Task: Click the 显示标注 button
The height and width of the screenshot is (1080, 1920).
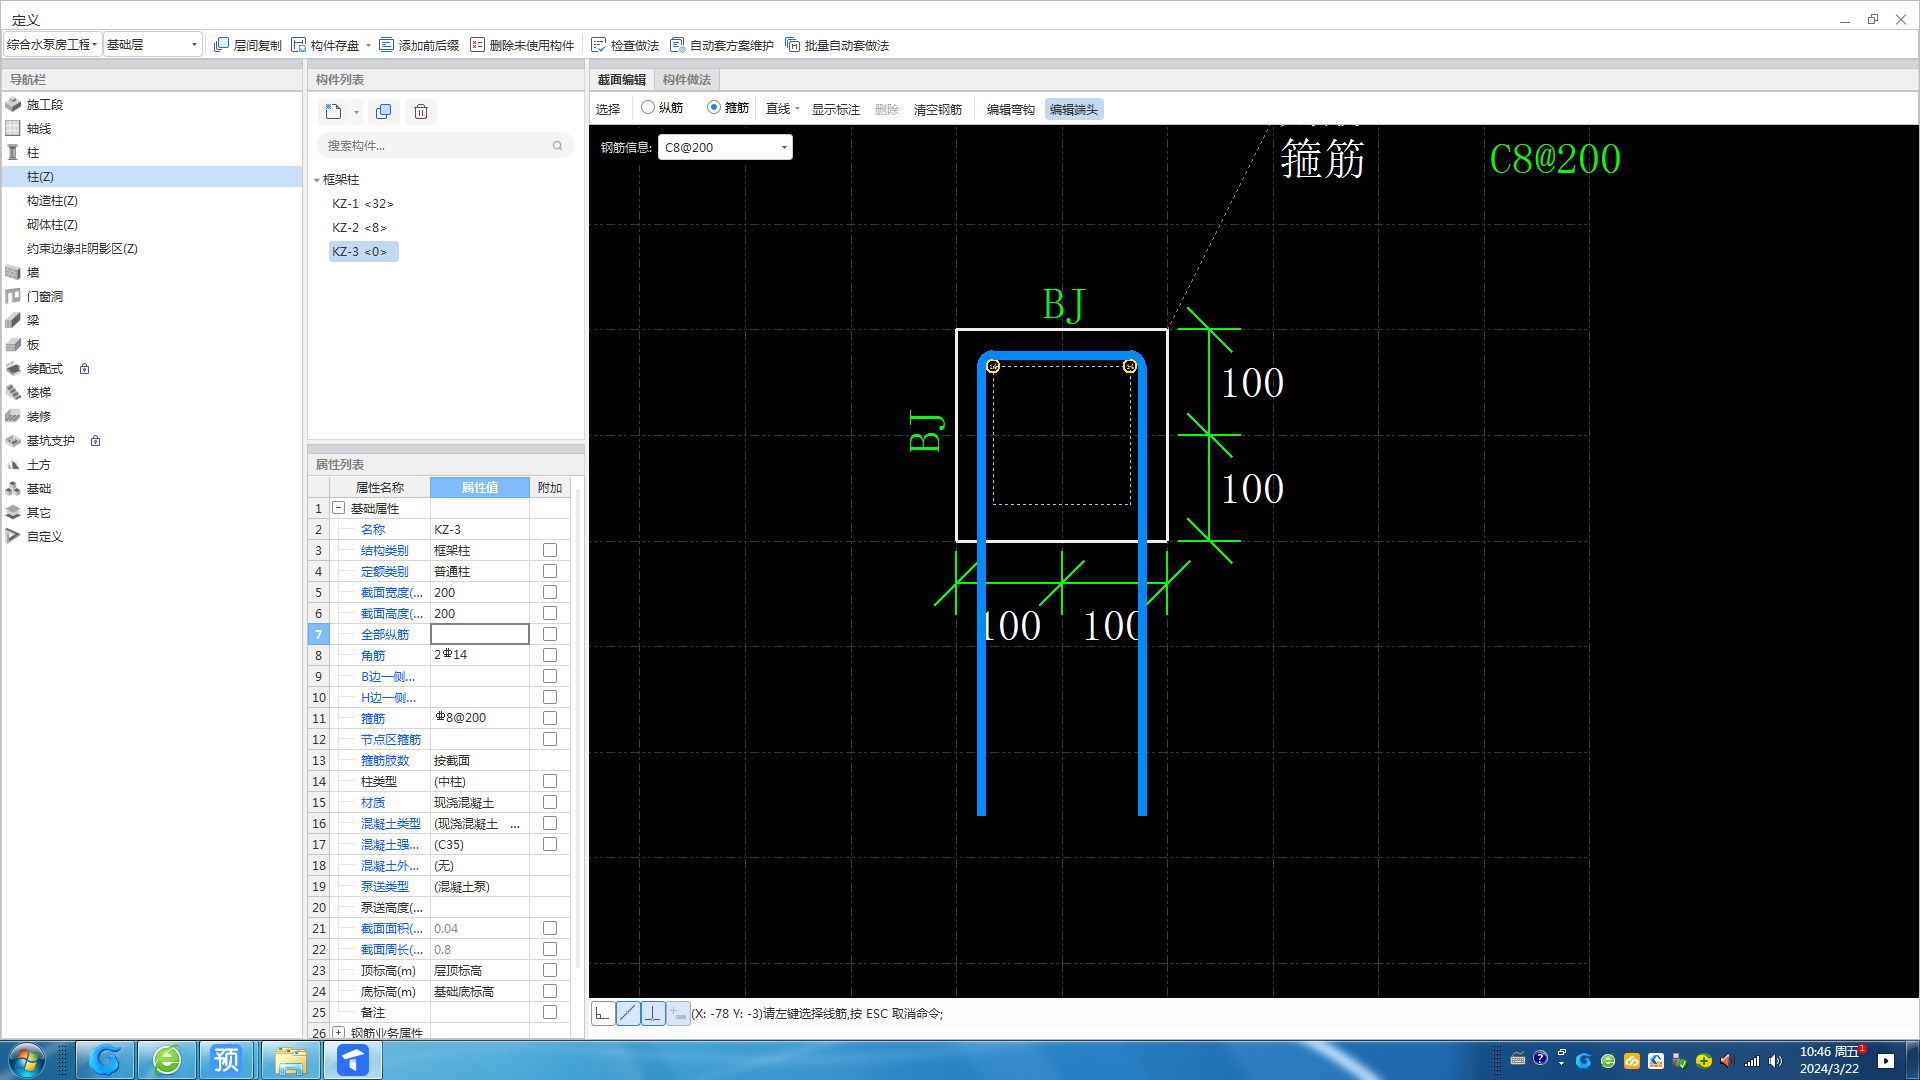Action: coord(836,109)
